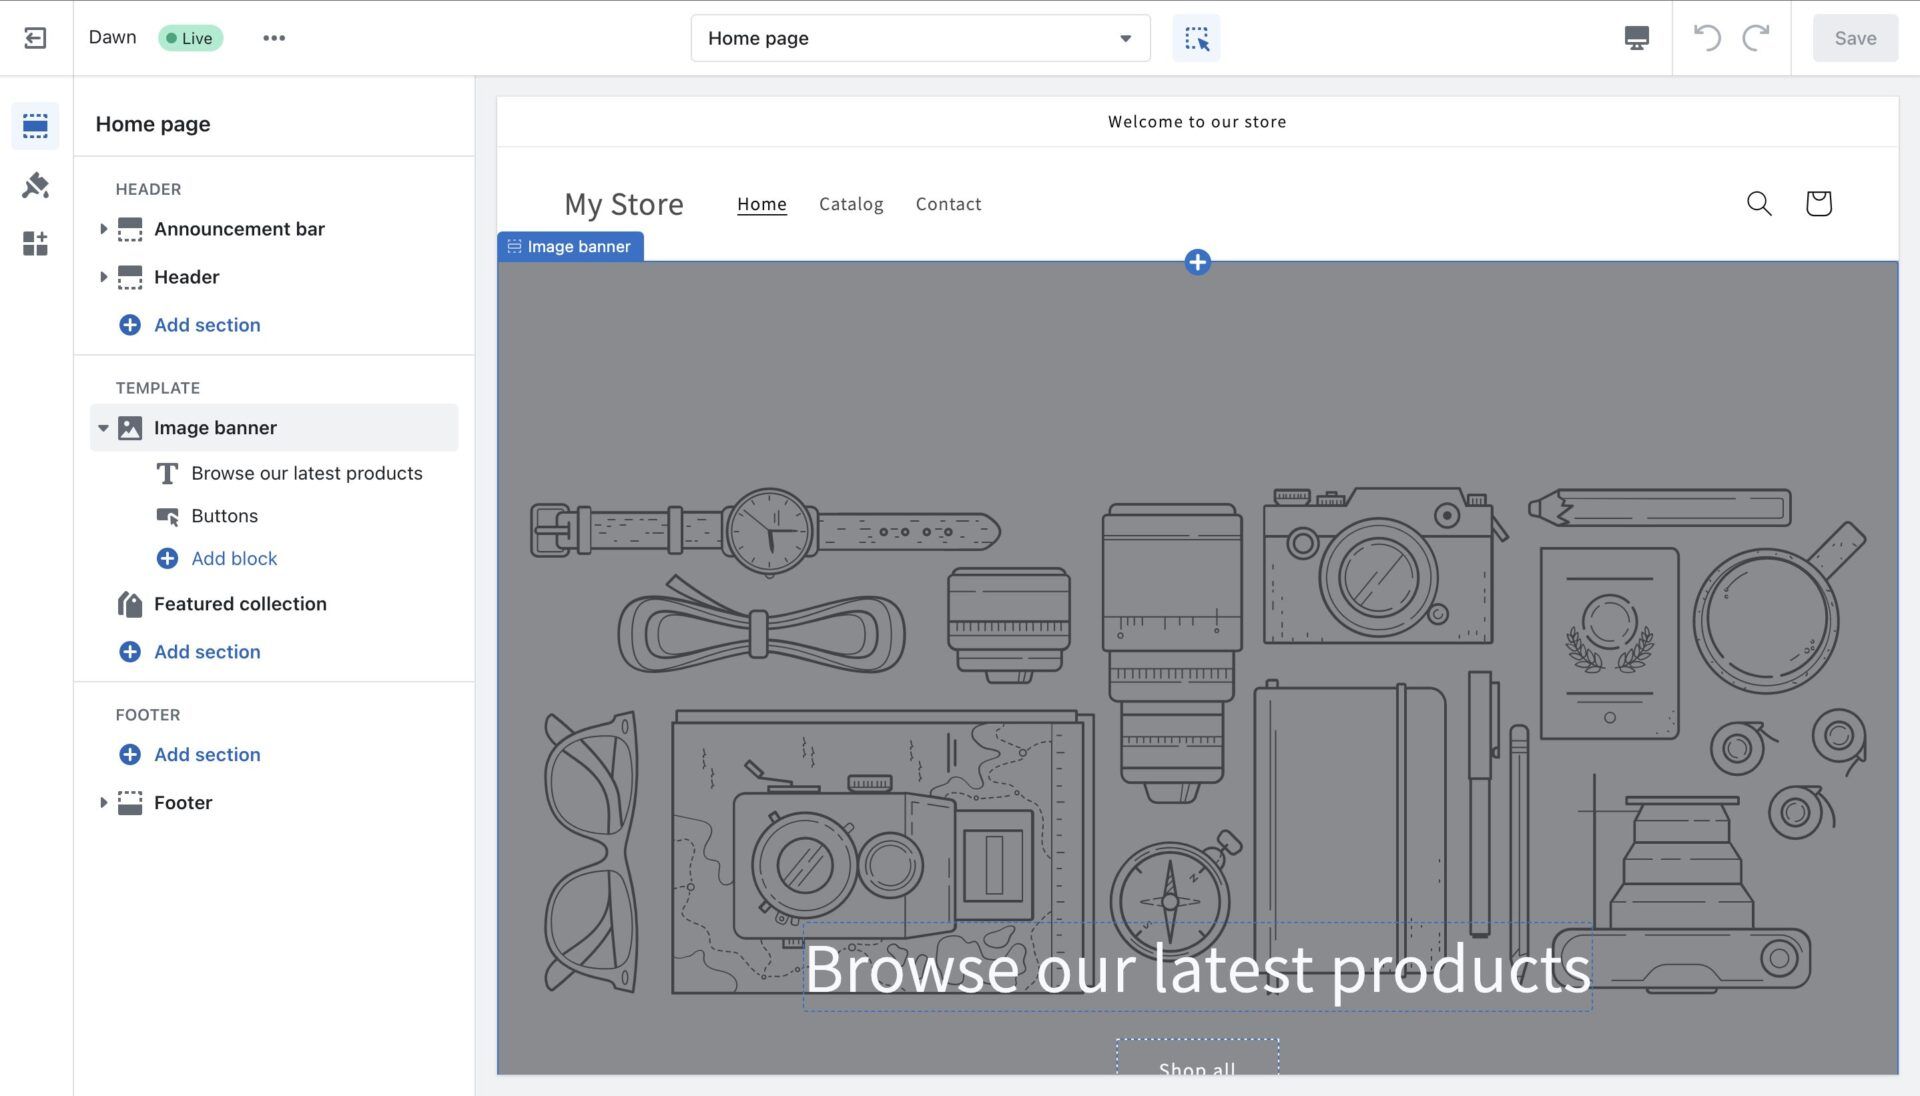Click the search magnifier in store preview
The image size is (1920, 1096).
(x=1759, y=204)
